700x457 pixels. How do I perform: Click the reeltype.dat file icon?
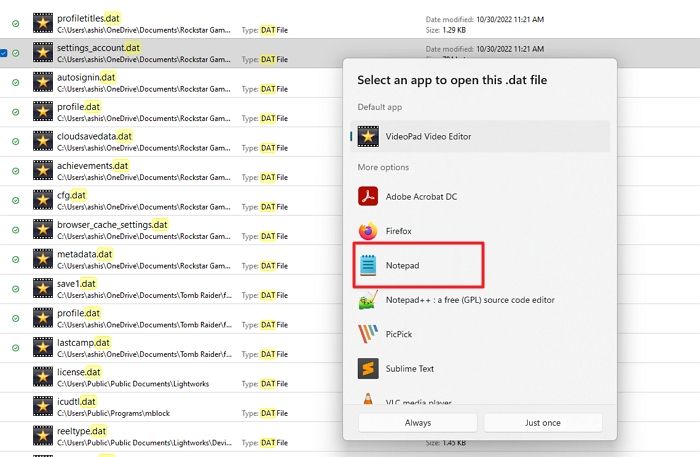click(x=43, y=435)
